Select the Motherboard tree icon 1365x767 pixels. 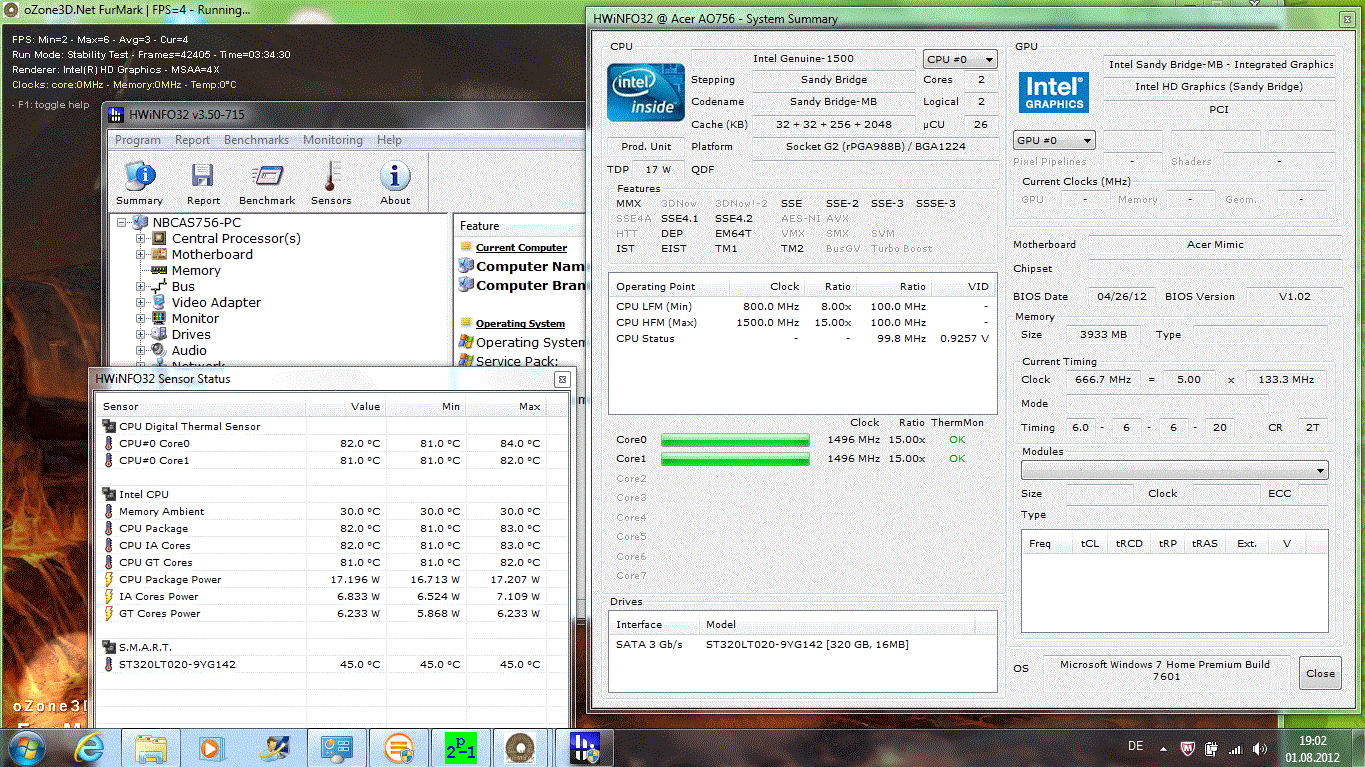click(158, 254)
